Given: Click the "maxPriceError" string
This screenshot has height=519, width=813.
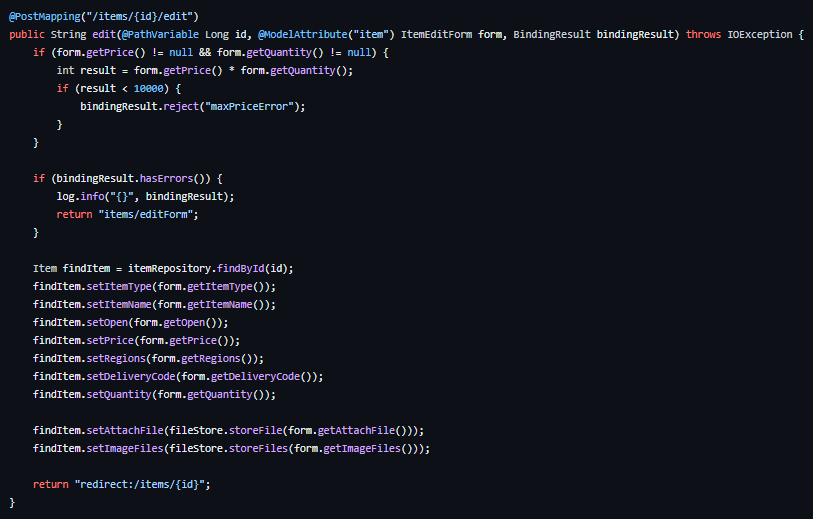Looking at the screenshot, I should 249,106.
